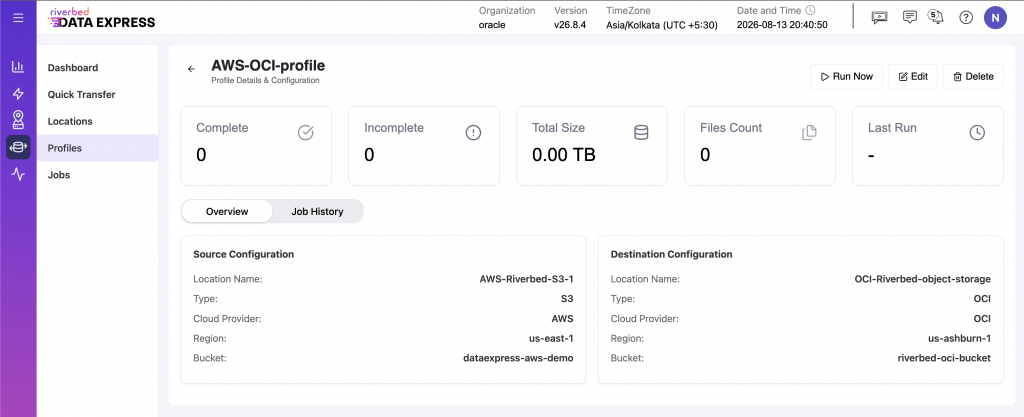Image resolution: width=1024 pixels, height=417 pixels.
Task: Click the version value v26.8.4
Action: coord(571,25)
